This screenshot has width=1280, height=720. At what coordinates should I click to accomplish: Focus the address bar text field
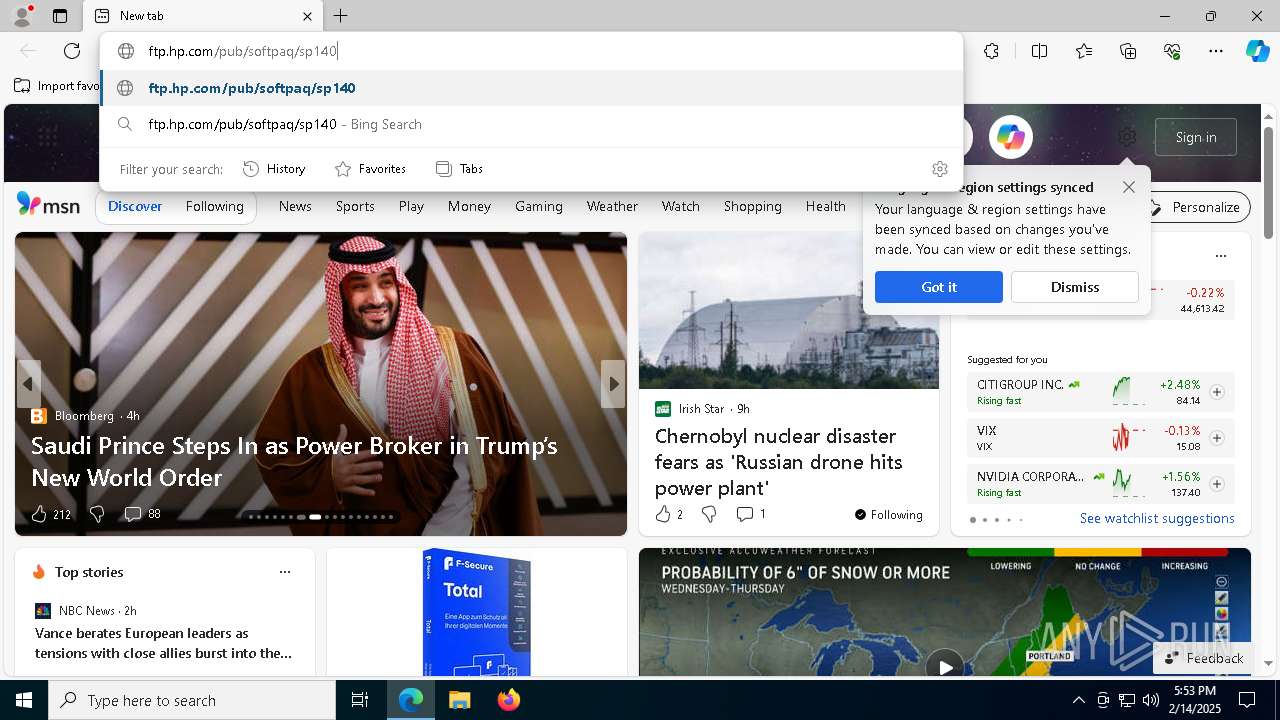pyautogui.click(x=531, y=51)
